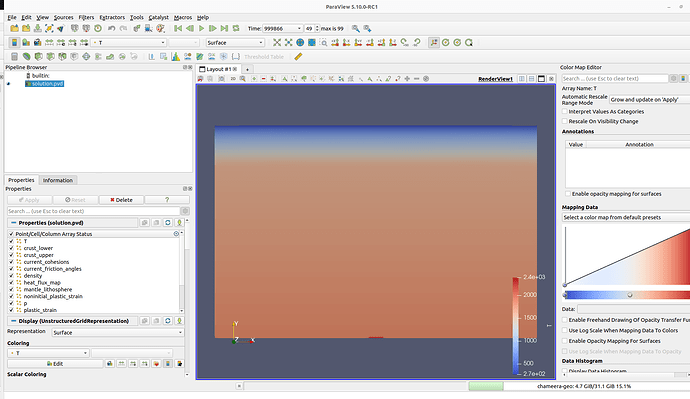Add a new layout tab with plus
Image resolution: width=690 pixels, height=399 pixels.
[247, 70]
